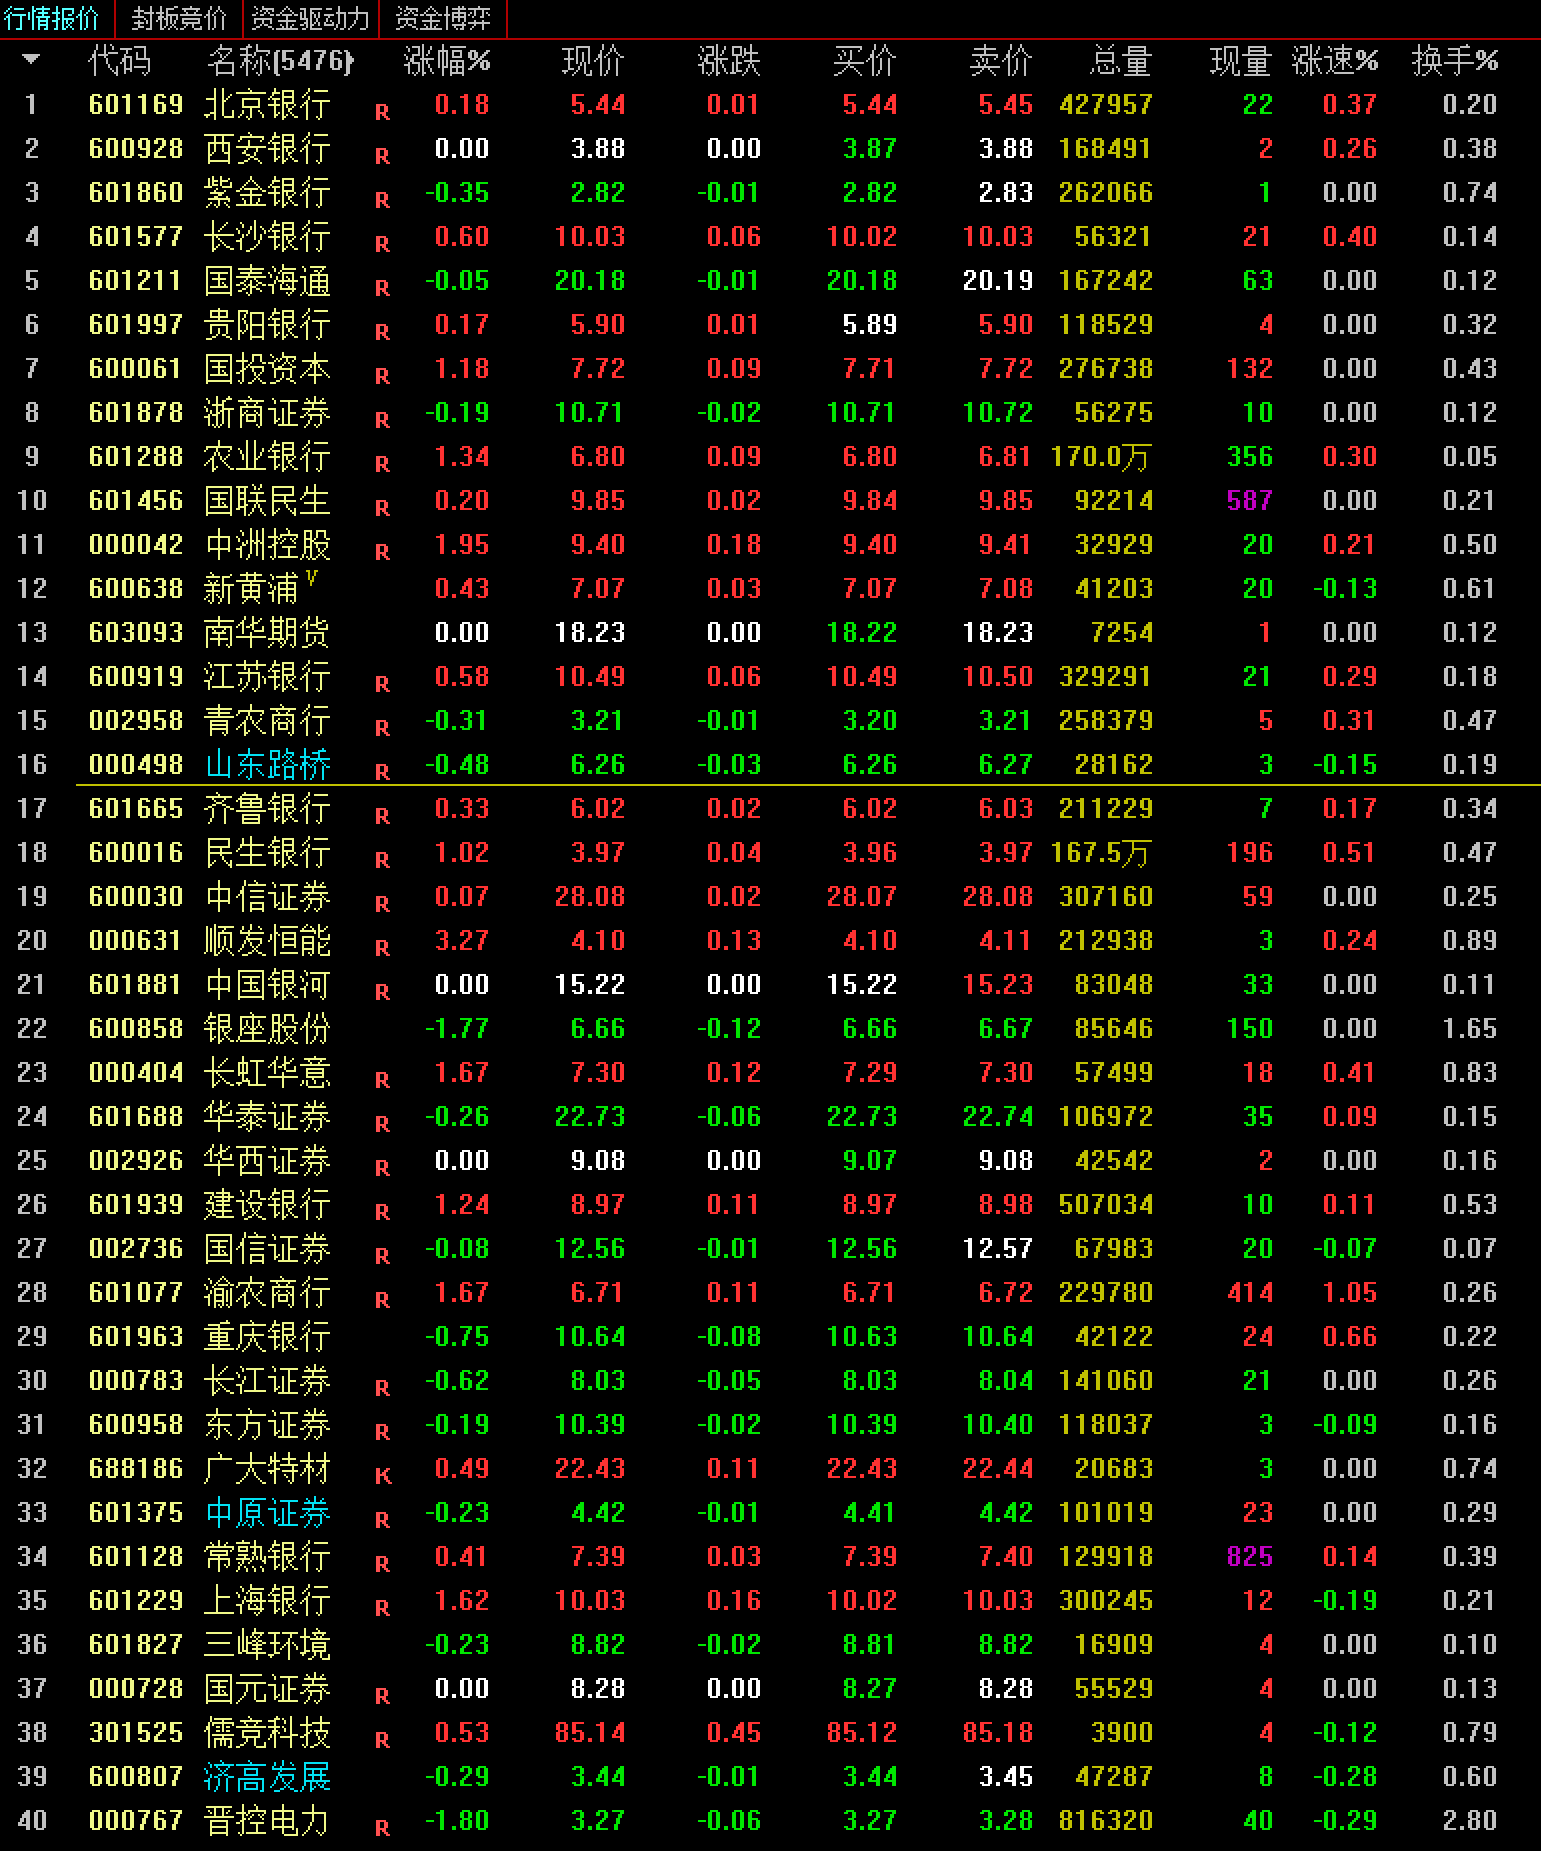Select stock name 重庆银行

click(x=267, y=1337)
